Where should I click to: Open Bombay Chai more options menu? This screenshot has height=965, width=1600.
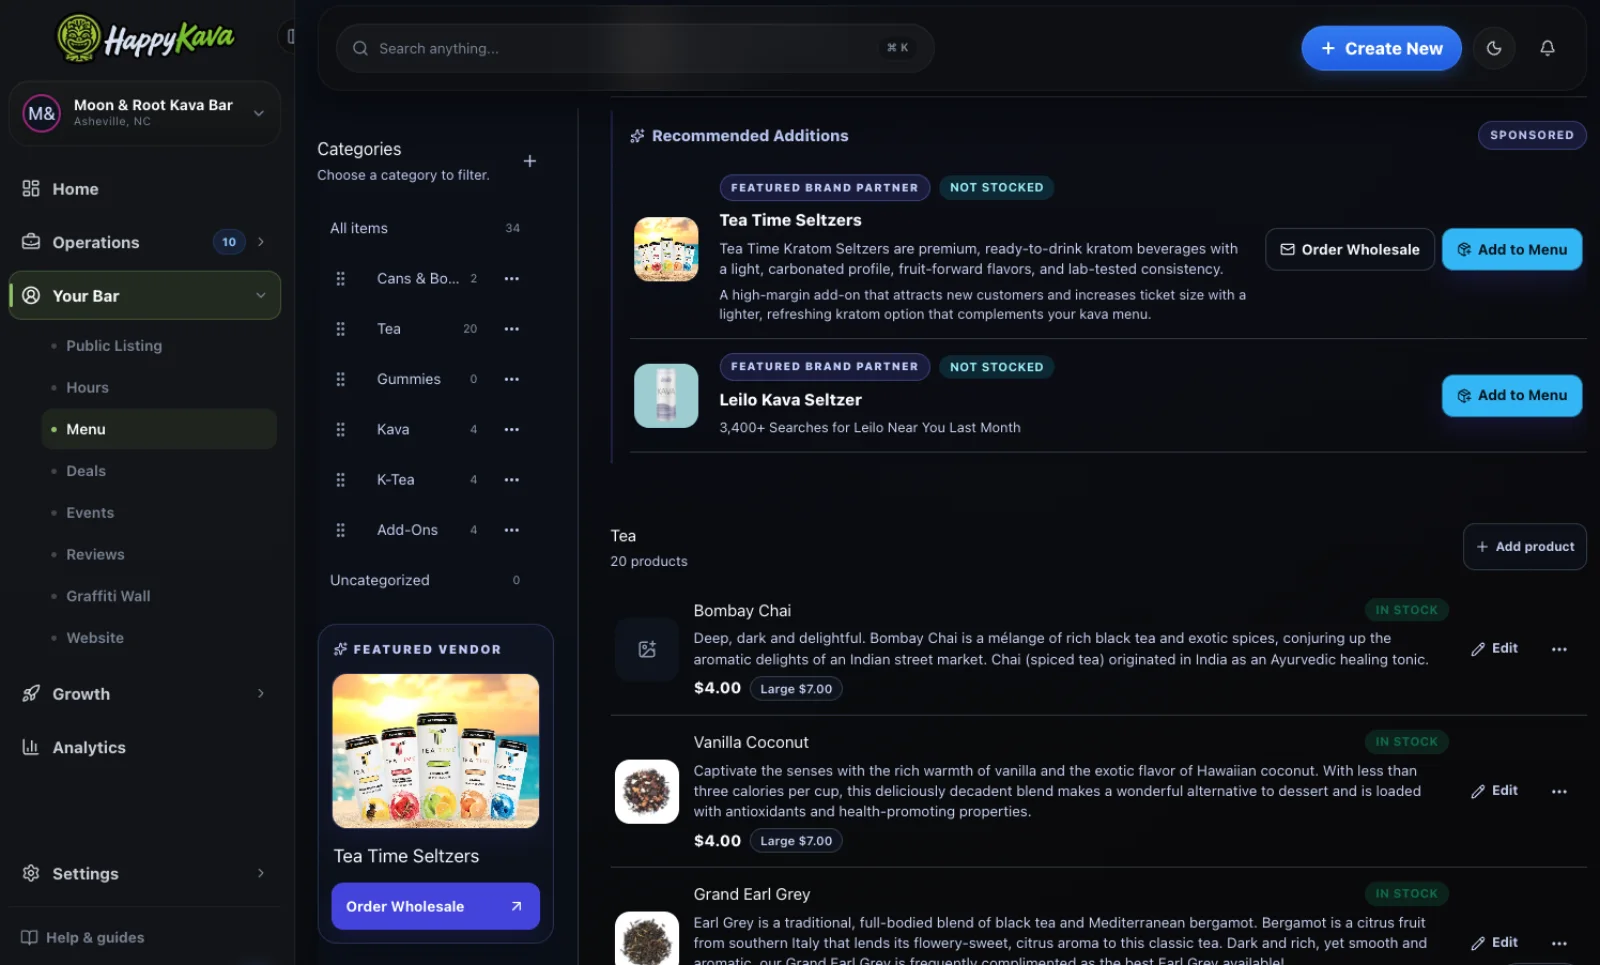1559,649
